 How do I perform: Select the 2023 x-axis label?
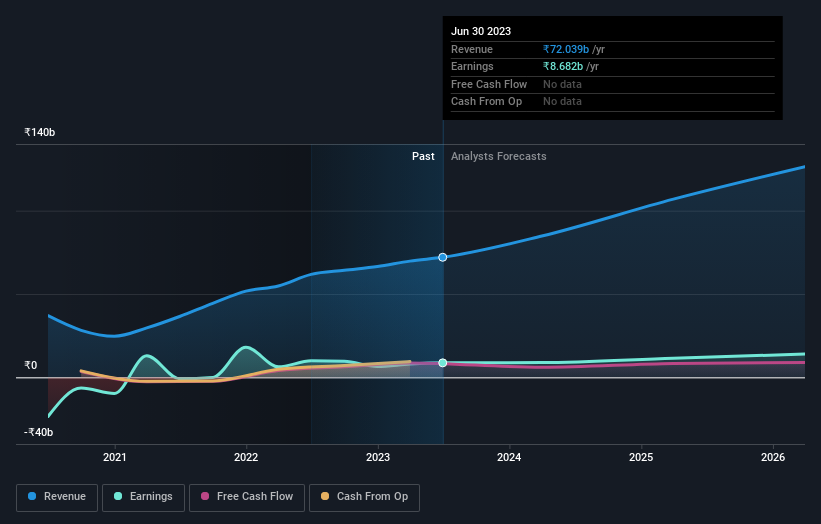pyautogui.click(x=378, y=457)
